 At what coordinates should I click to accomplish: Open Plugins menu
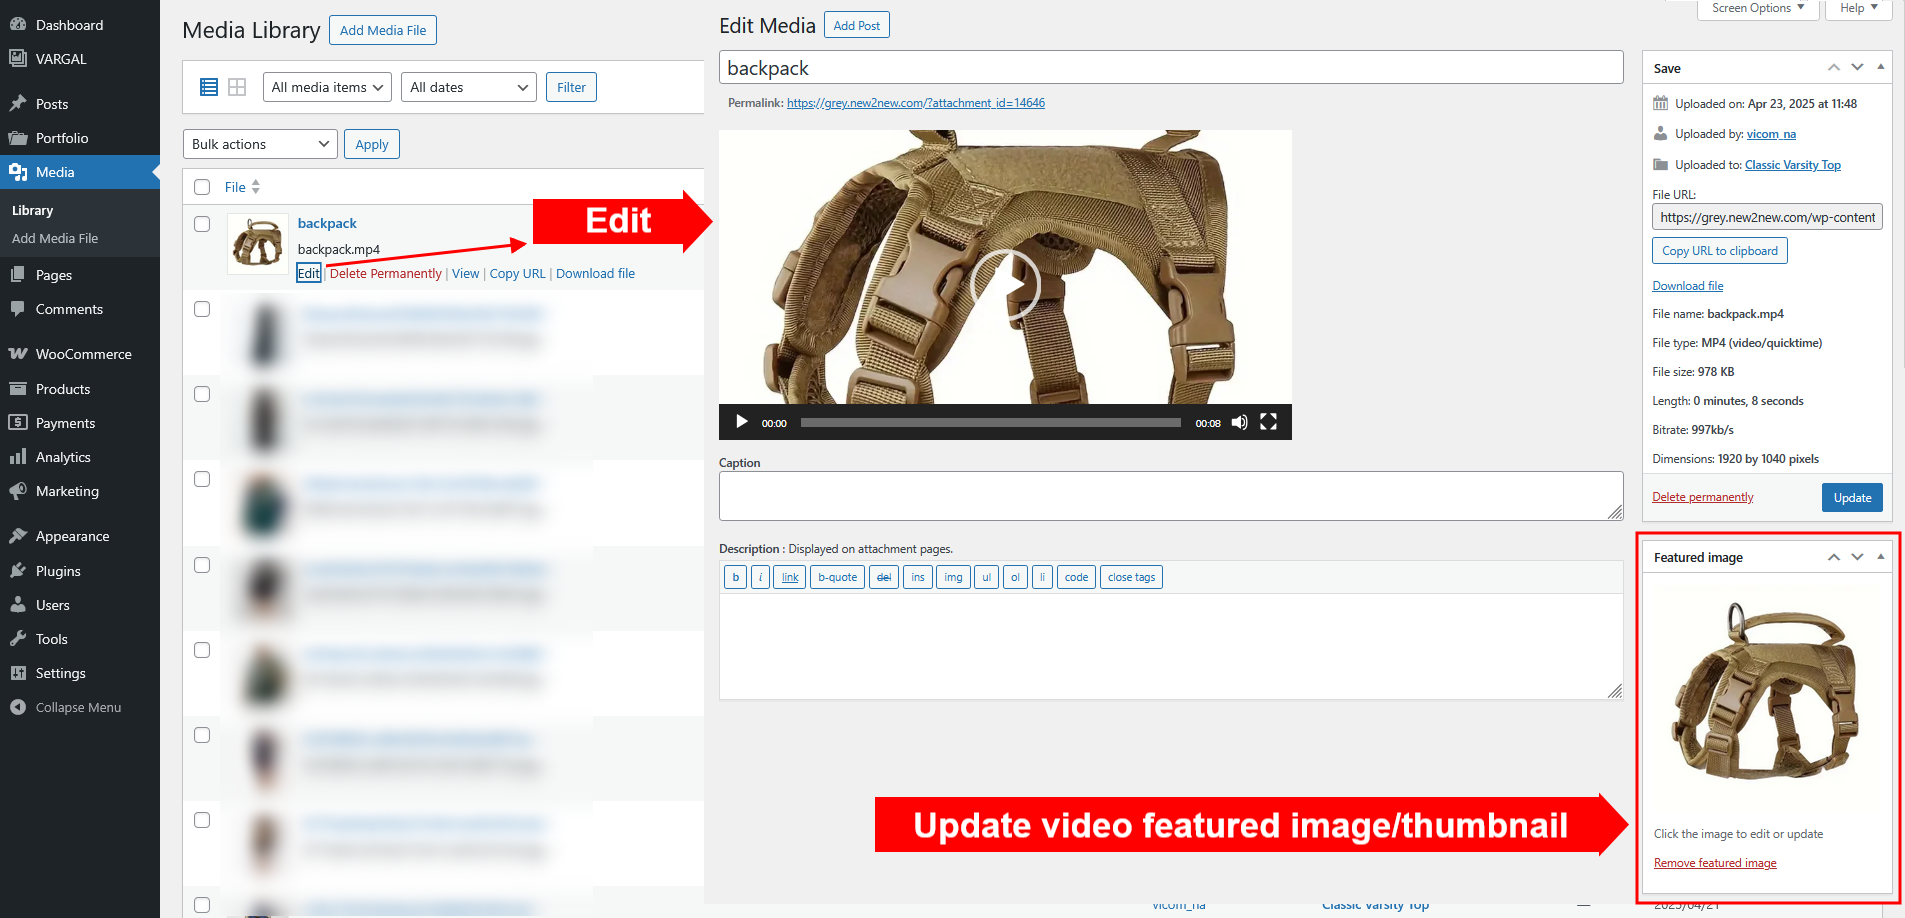click(x=58, y=571)
